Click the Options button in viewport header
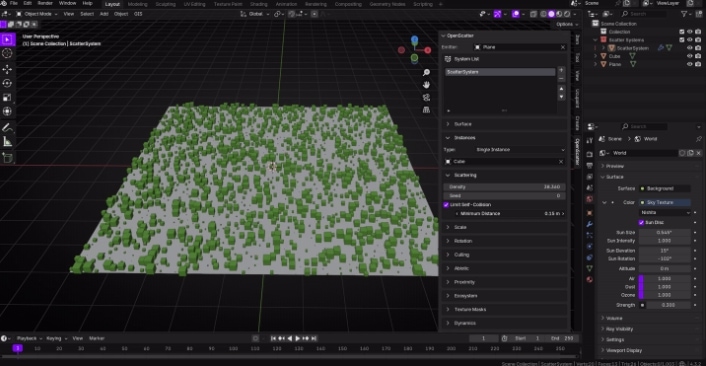The height and width of the screenshot is (366, 706). pyautogui.click(x=566, y=24)
